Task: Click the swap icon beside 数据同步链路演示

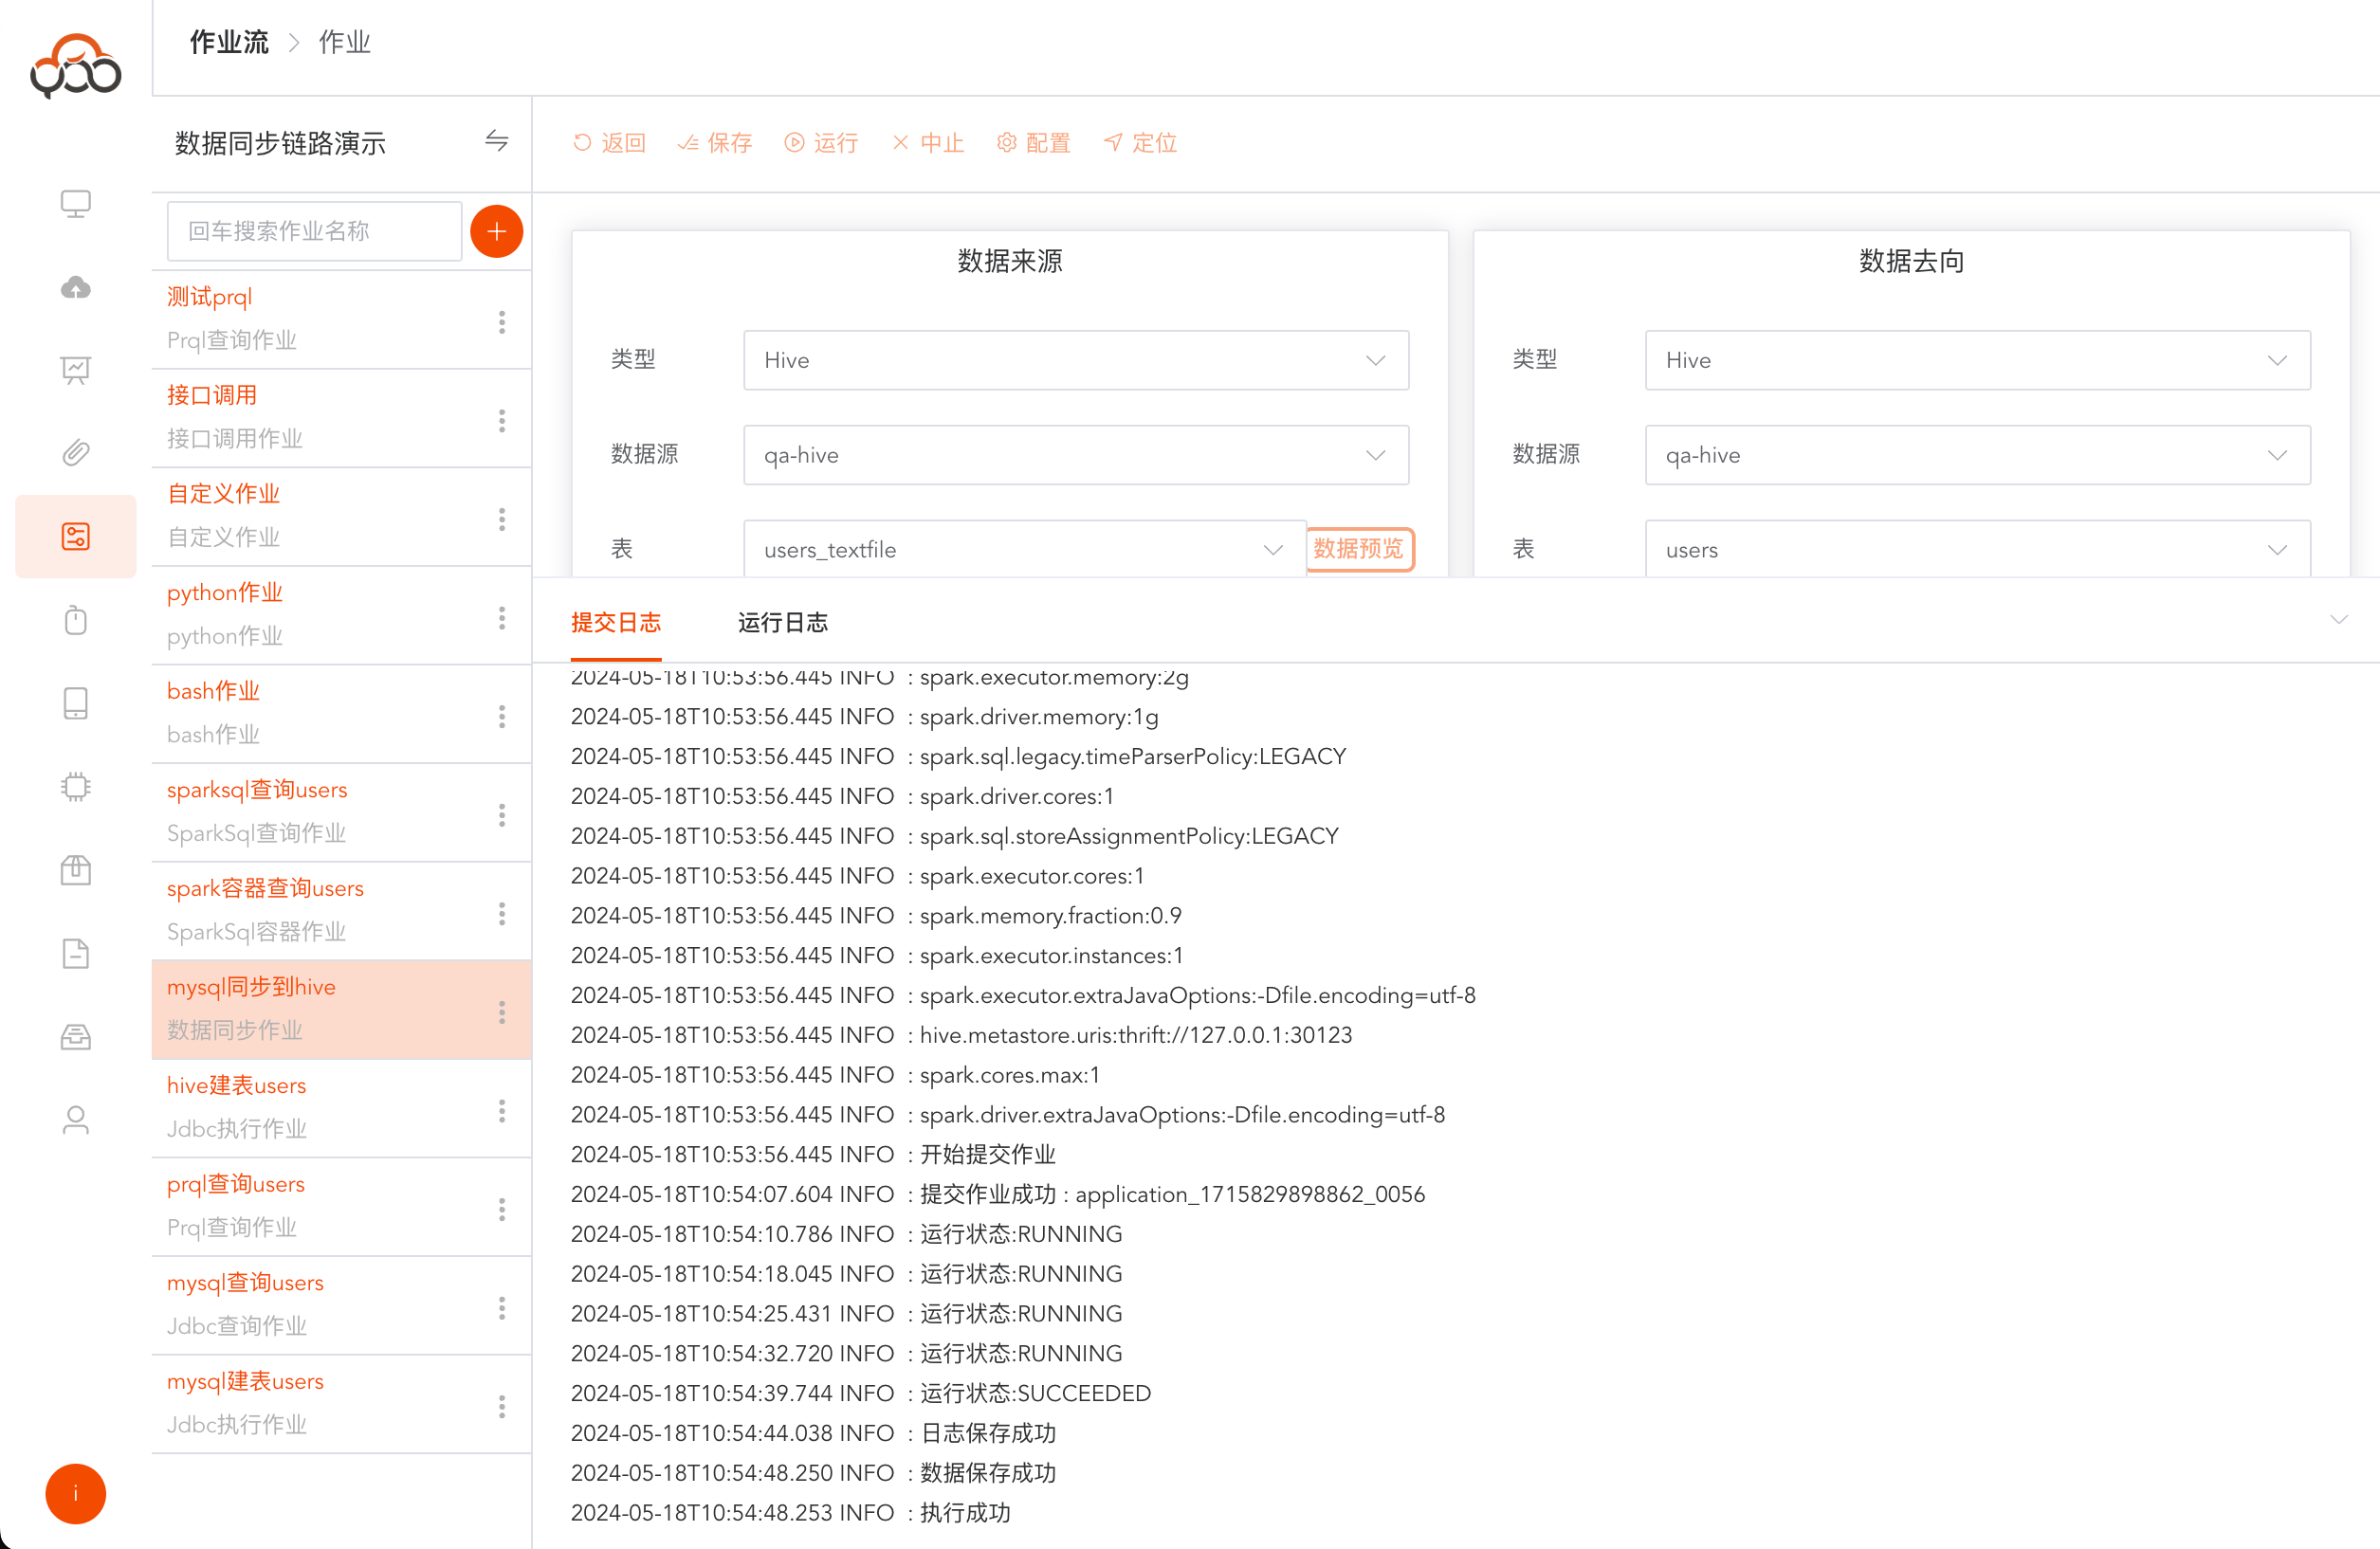Action: tap(496, 142)
